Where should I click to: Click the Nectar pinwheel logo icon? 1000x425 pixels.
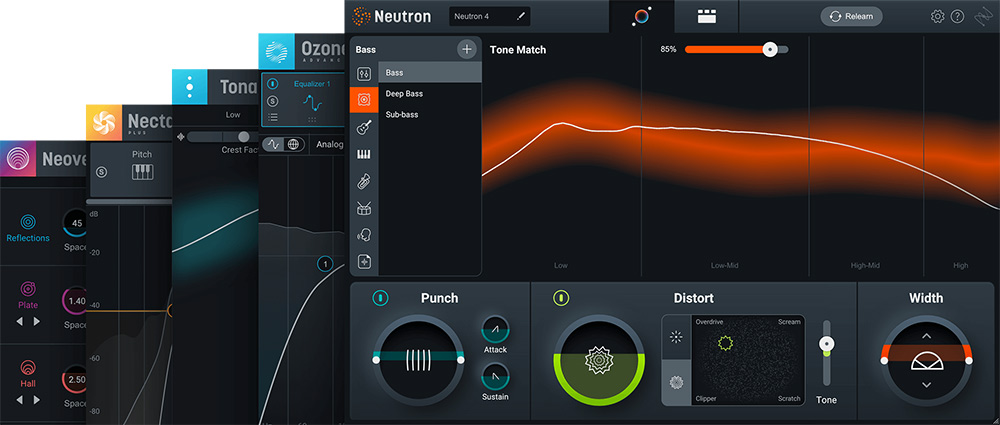pos(103,123)
